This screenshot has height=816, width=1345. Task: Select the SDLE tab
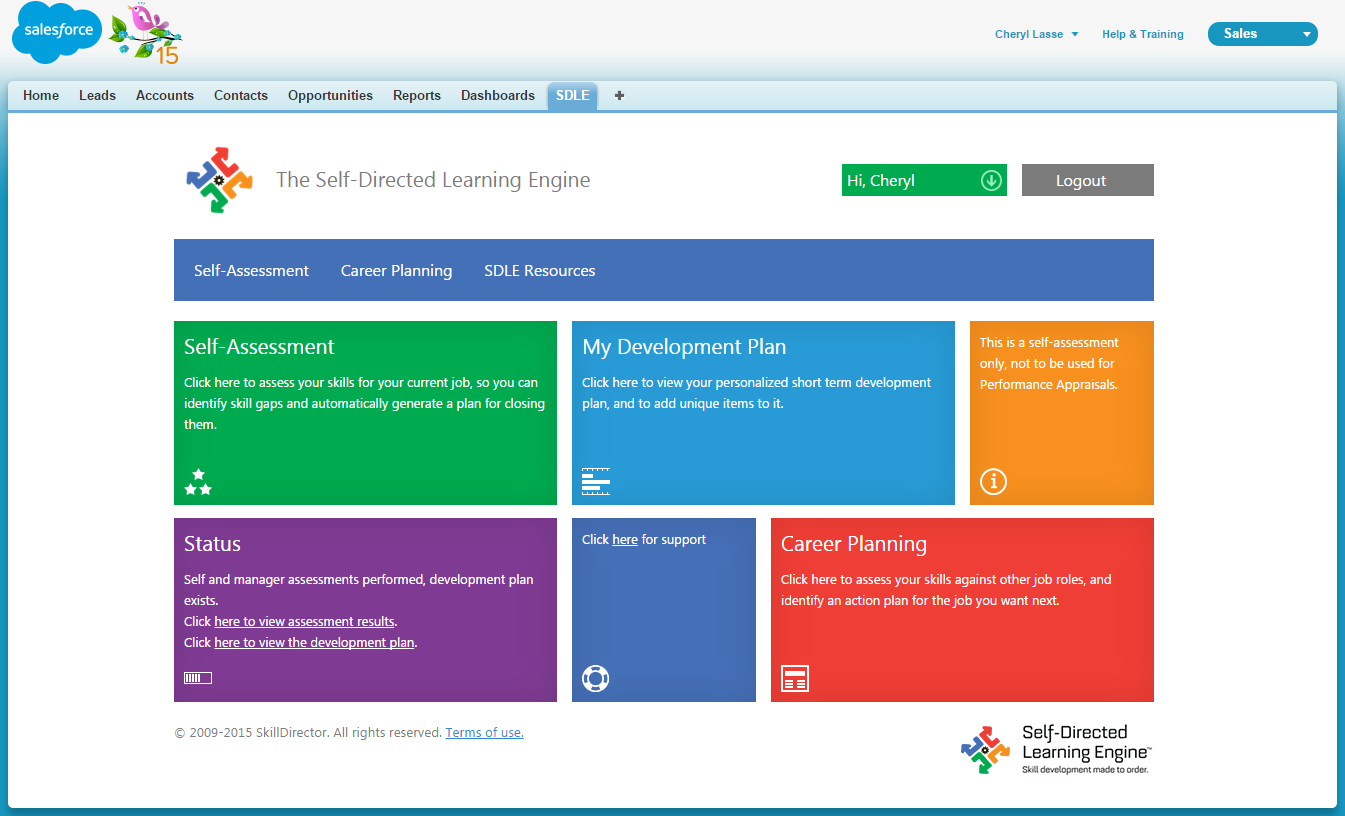(x=572, y=96)
